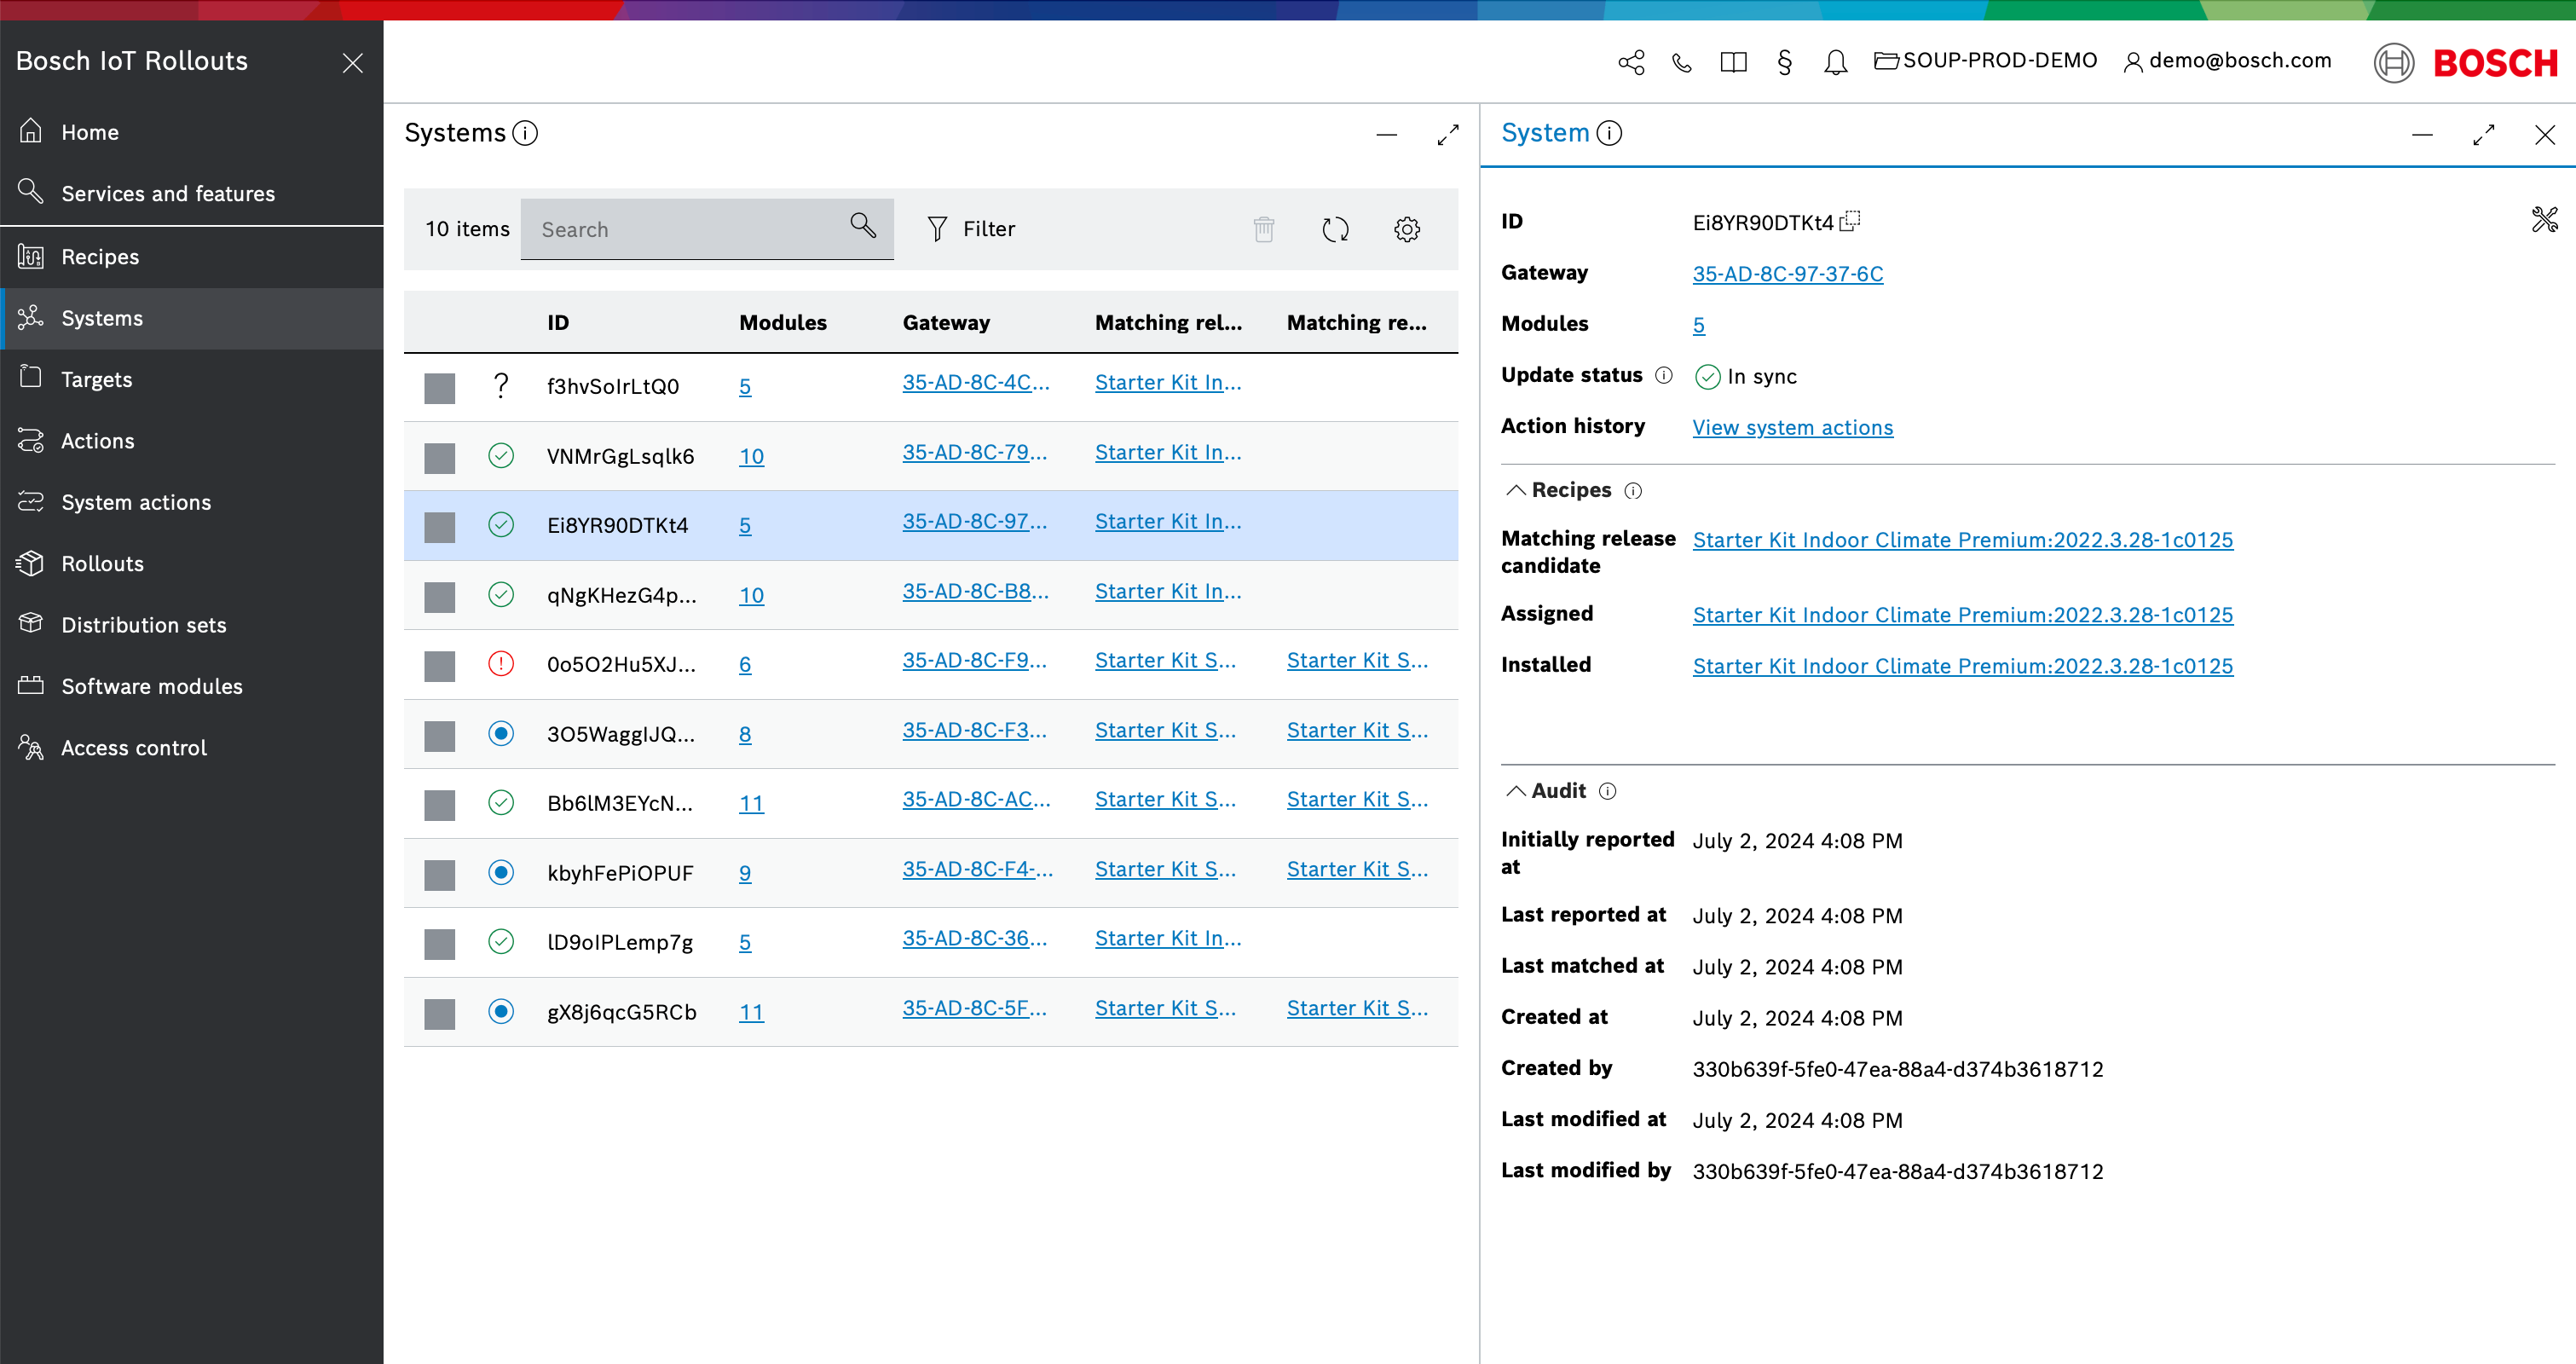
Task: Tick the checkbox for system 0o5O2Hu5XJ...
Action: [439, 666]
